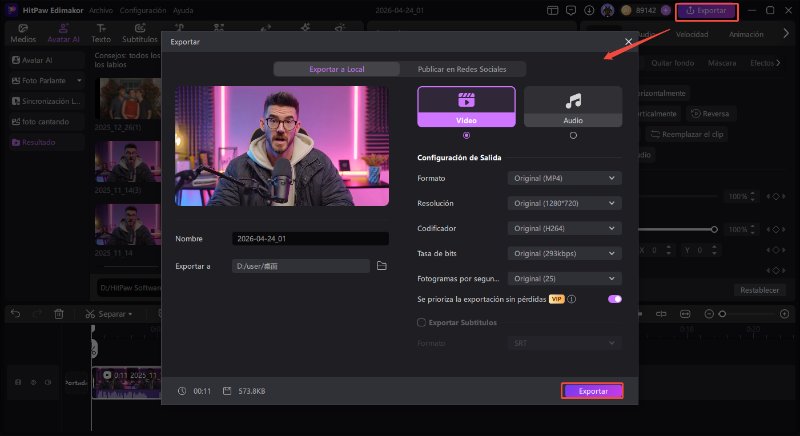Zoom out timeline with minus circle icon
The image size is (800, 436).
coord(709,314)
